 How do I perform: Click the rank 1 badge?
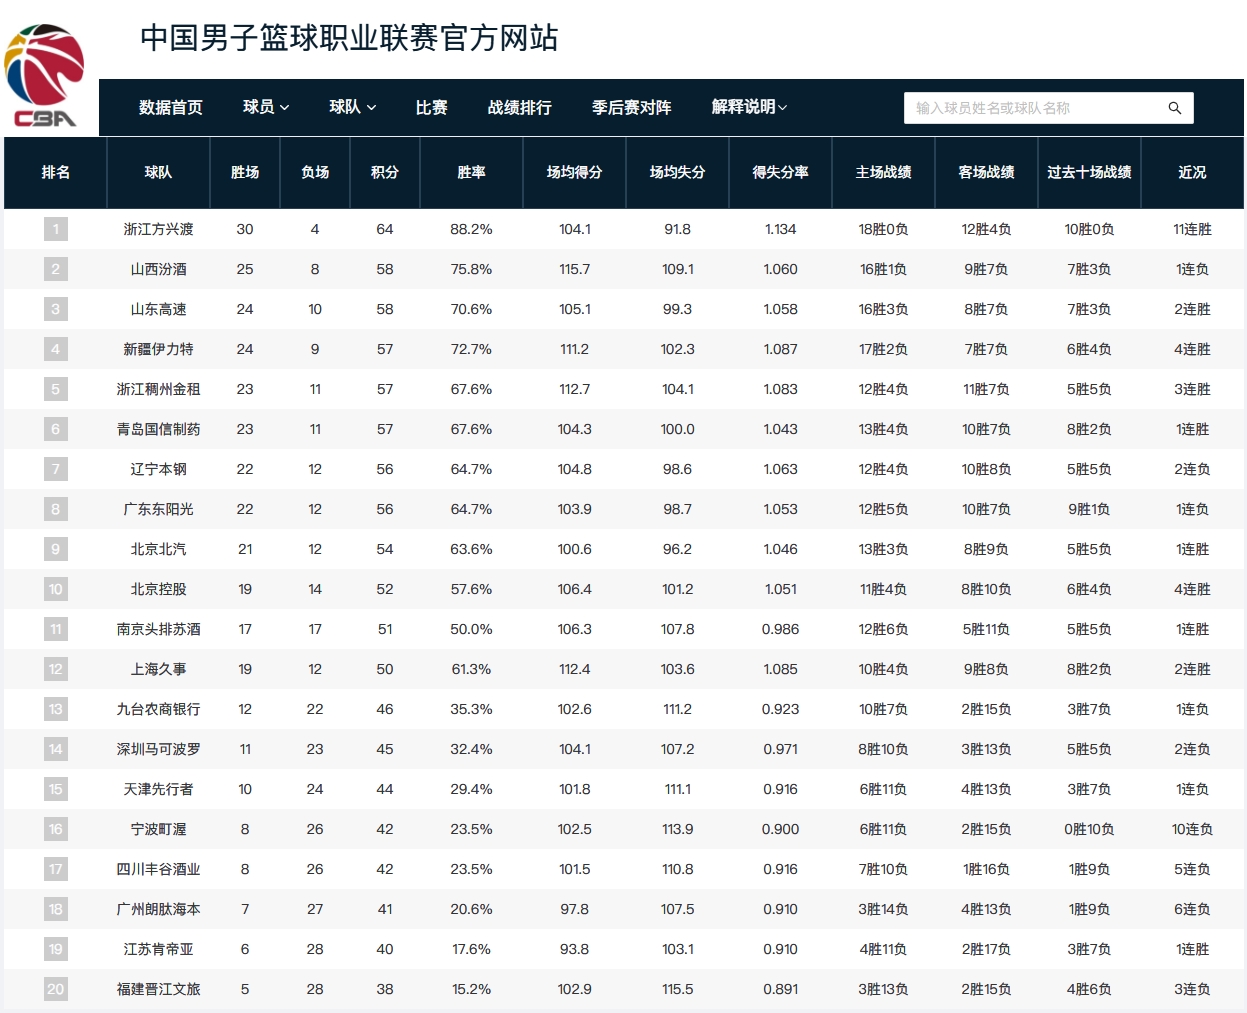click(55, 229)
